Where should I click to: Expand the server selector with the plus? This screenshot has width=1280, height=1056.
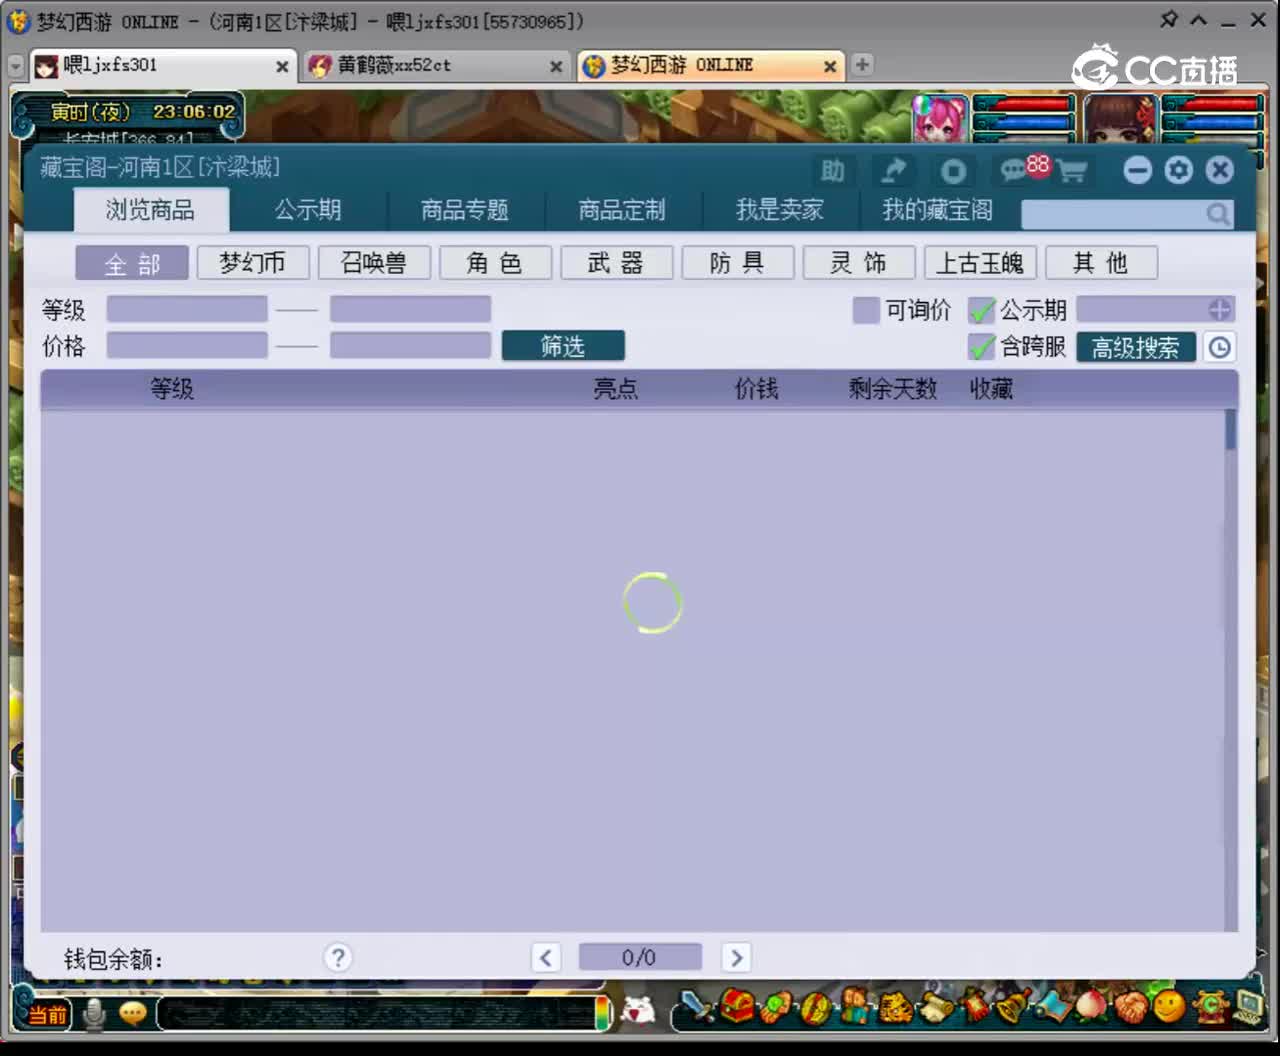pos(1219,309)
